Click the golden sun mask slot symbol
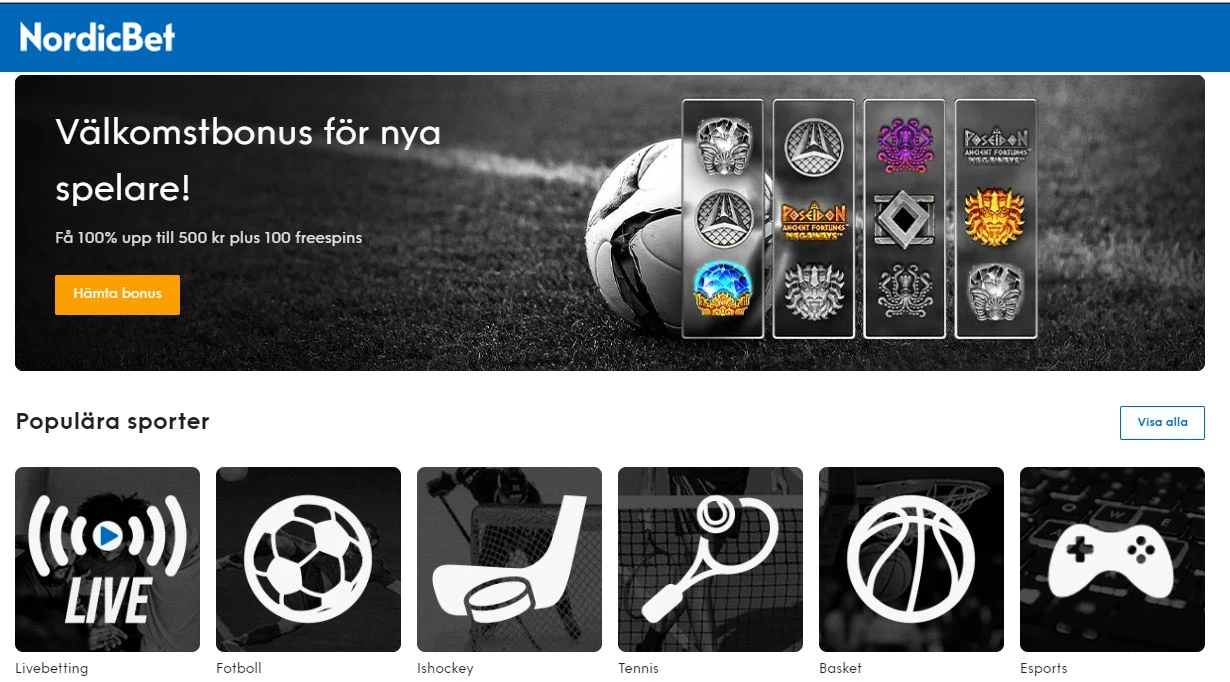Viewport: 1230px width, 682px height. tap(995, 217)
